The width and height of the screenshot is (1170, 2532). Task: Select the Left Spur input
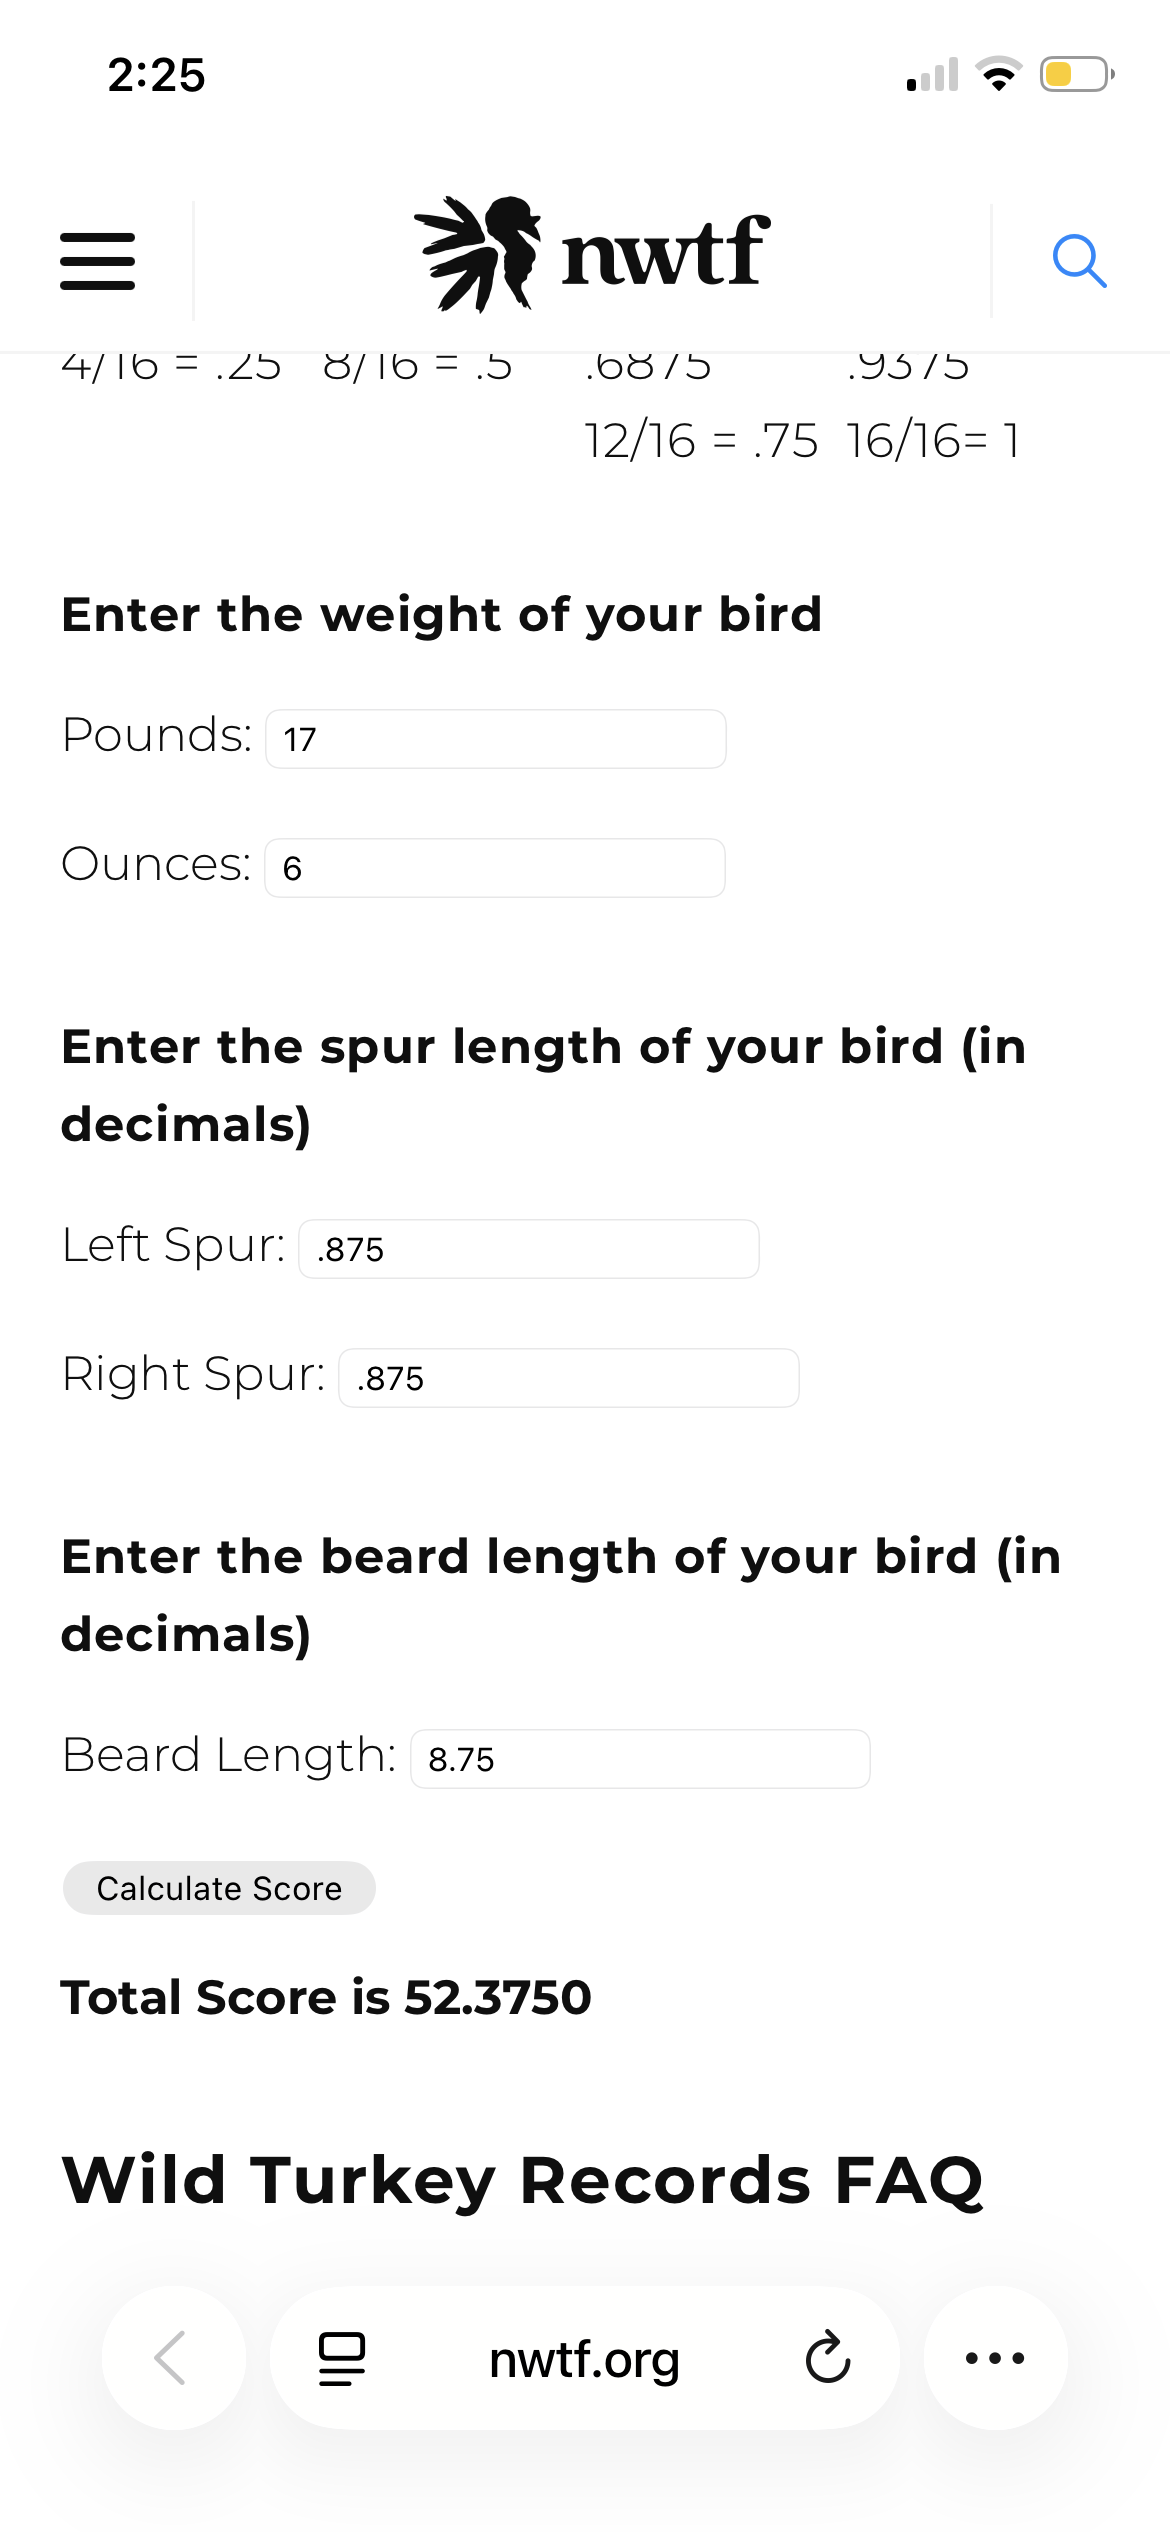529,1249
